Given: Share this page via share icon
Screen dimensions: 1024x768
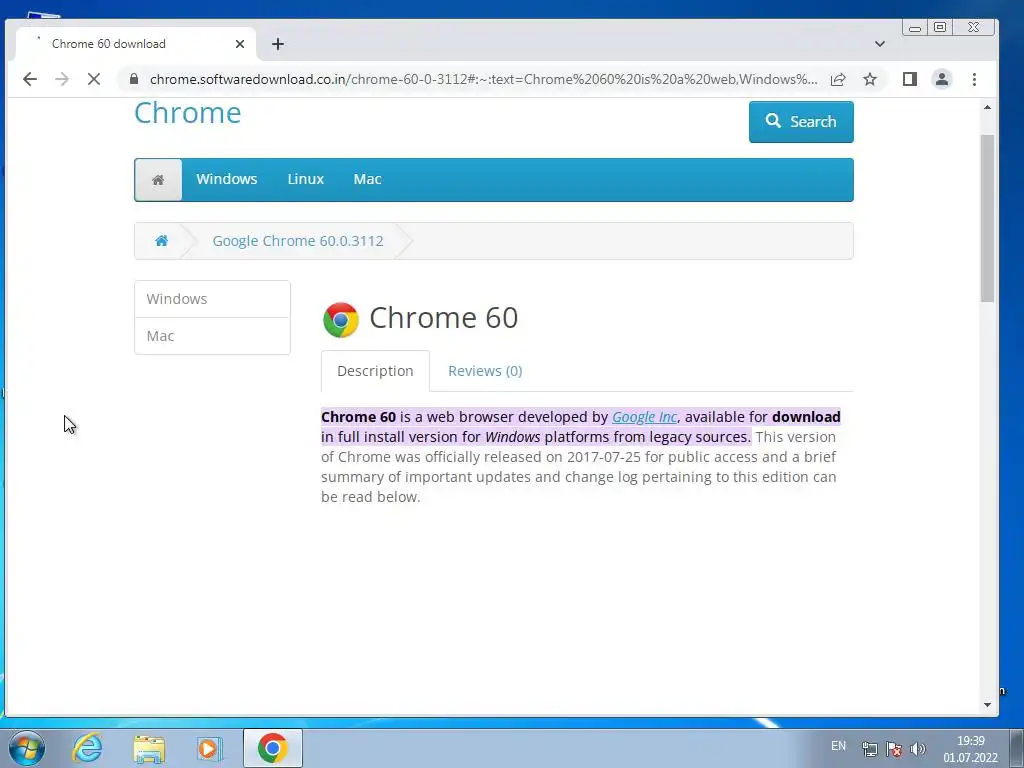Looking at the screenshot, I should pos(838,79).
